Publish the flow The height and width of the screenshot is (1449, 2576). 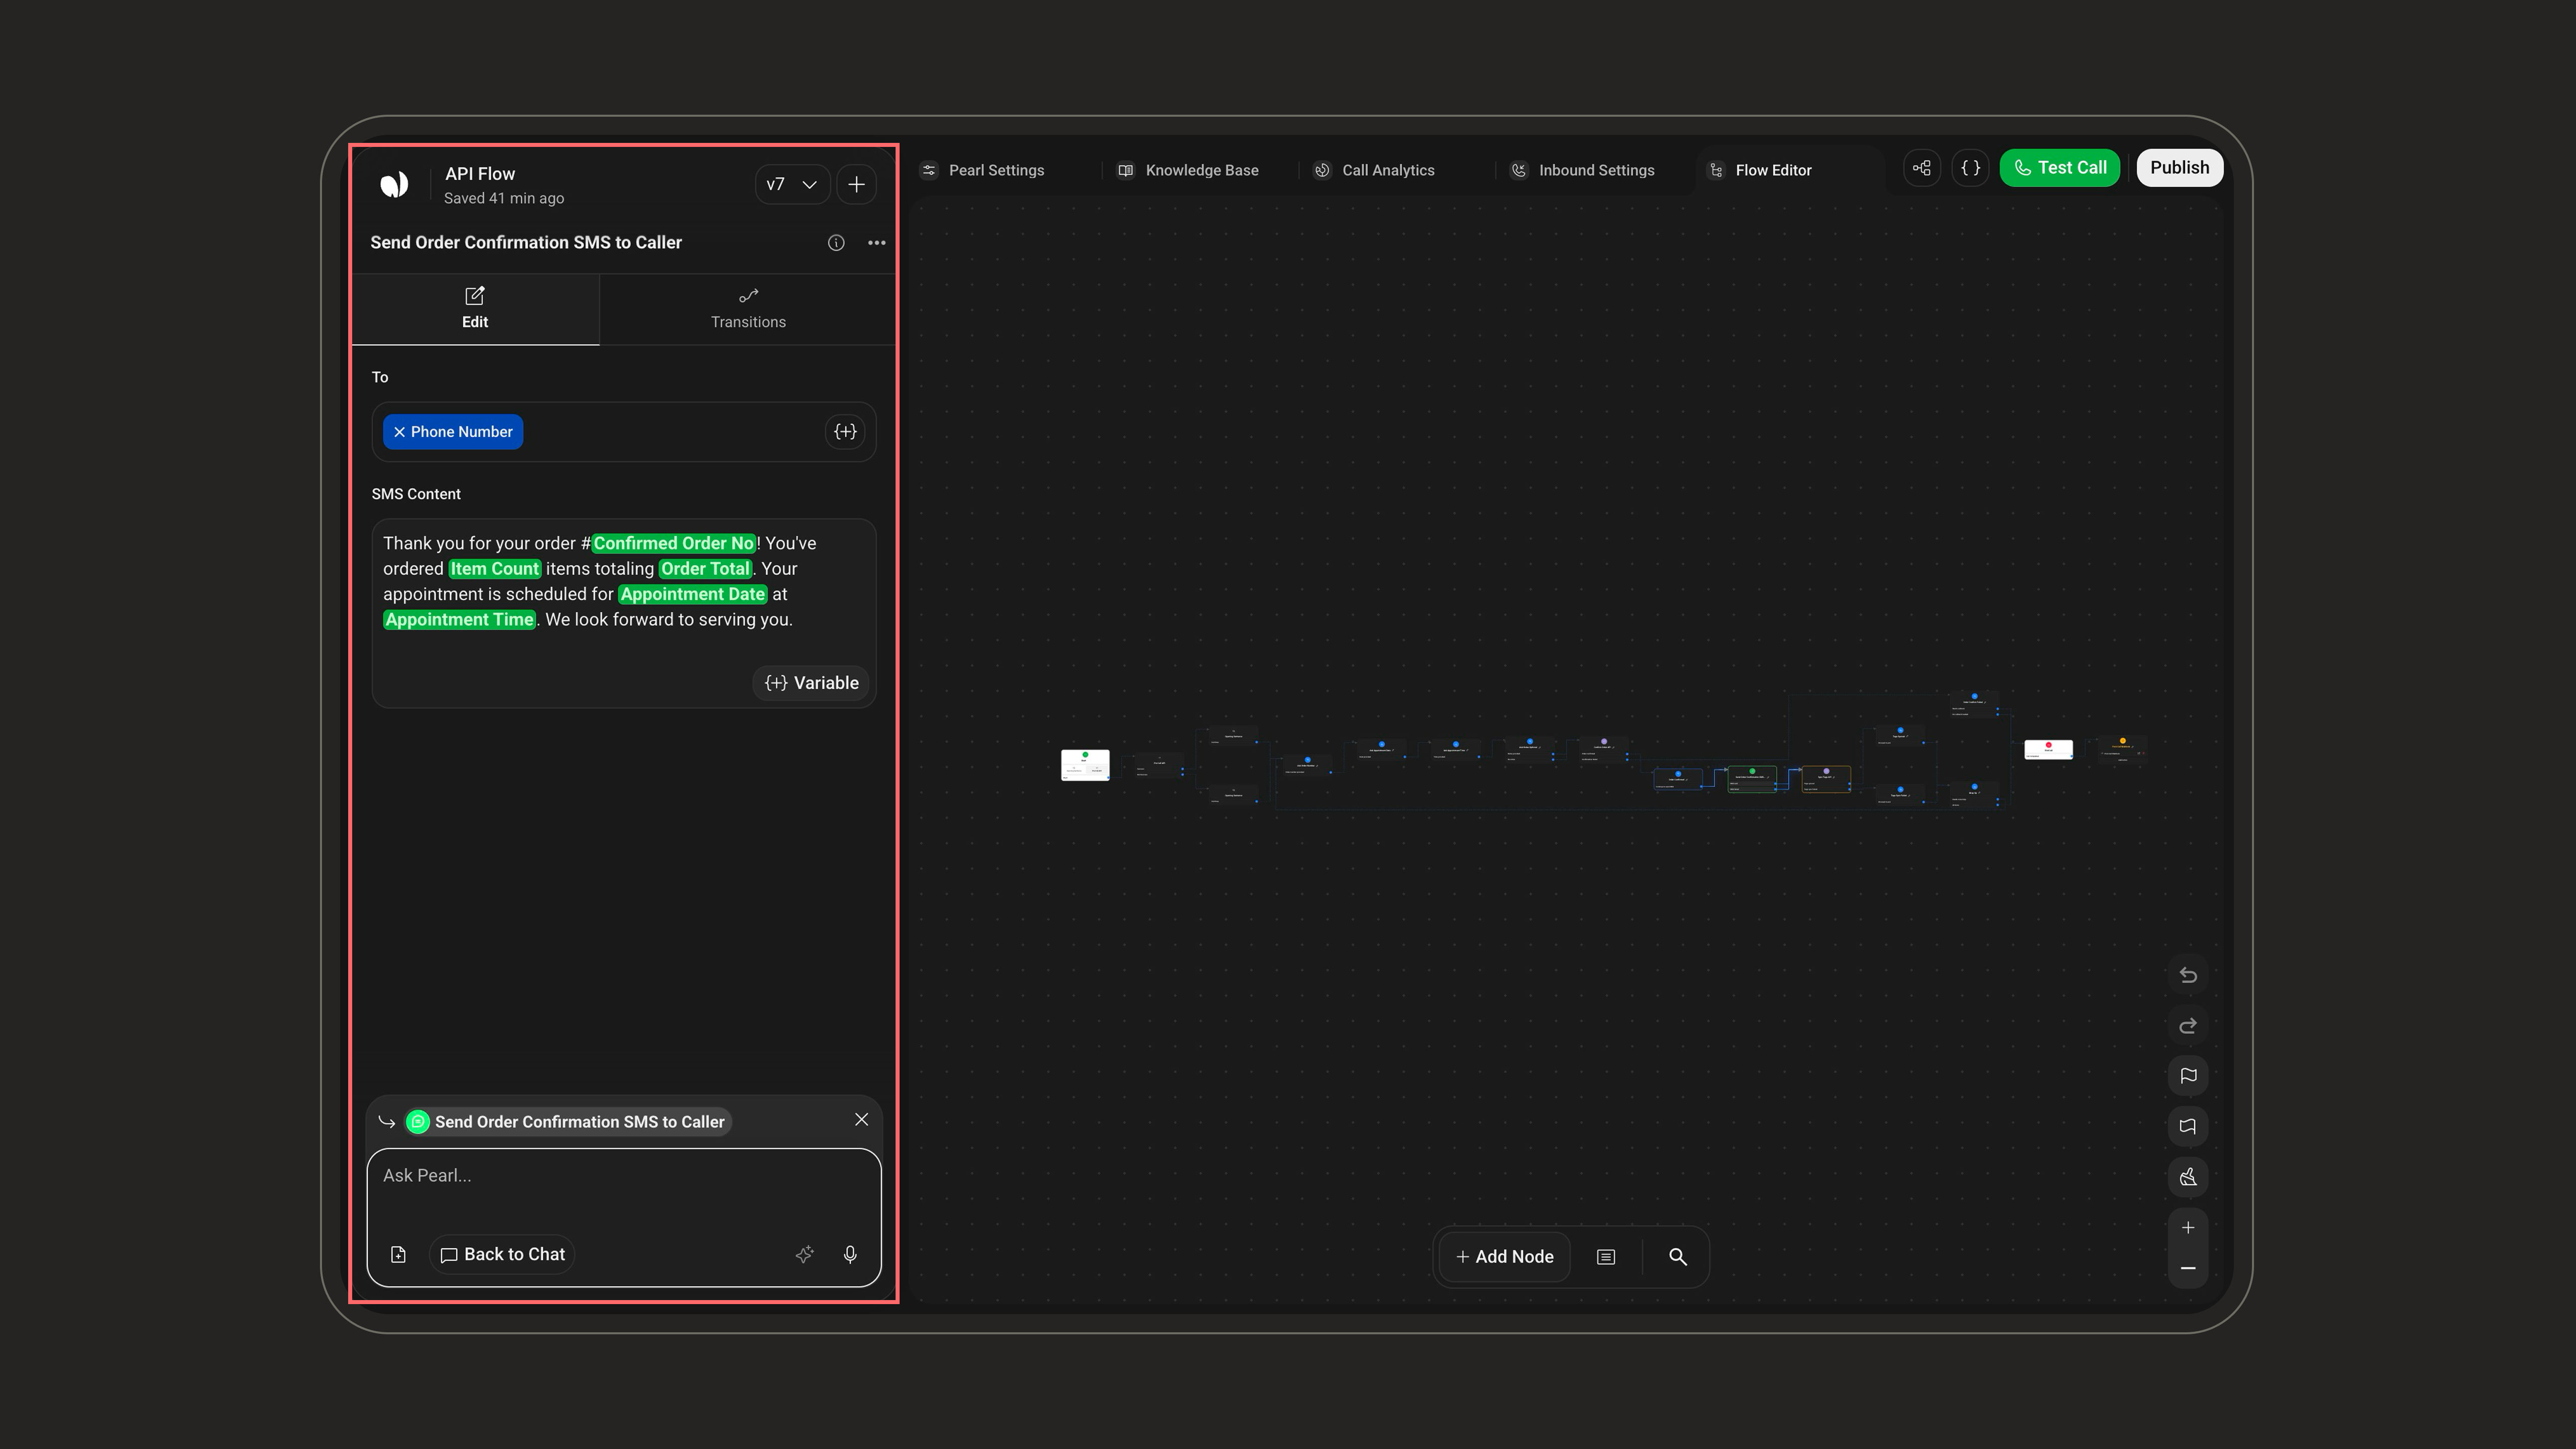click(2180, 168)
